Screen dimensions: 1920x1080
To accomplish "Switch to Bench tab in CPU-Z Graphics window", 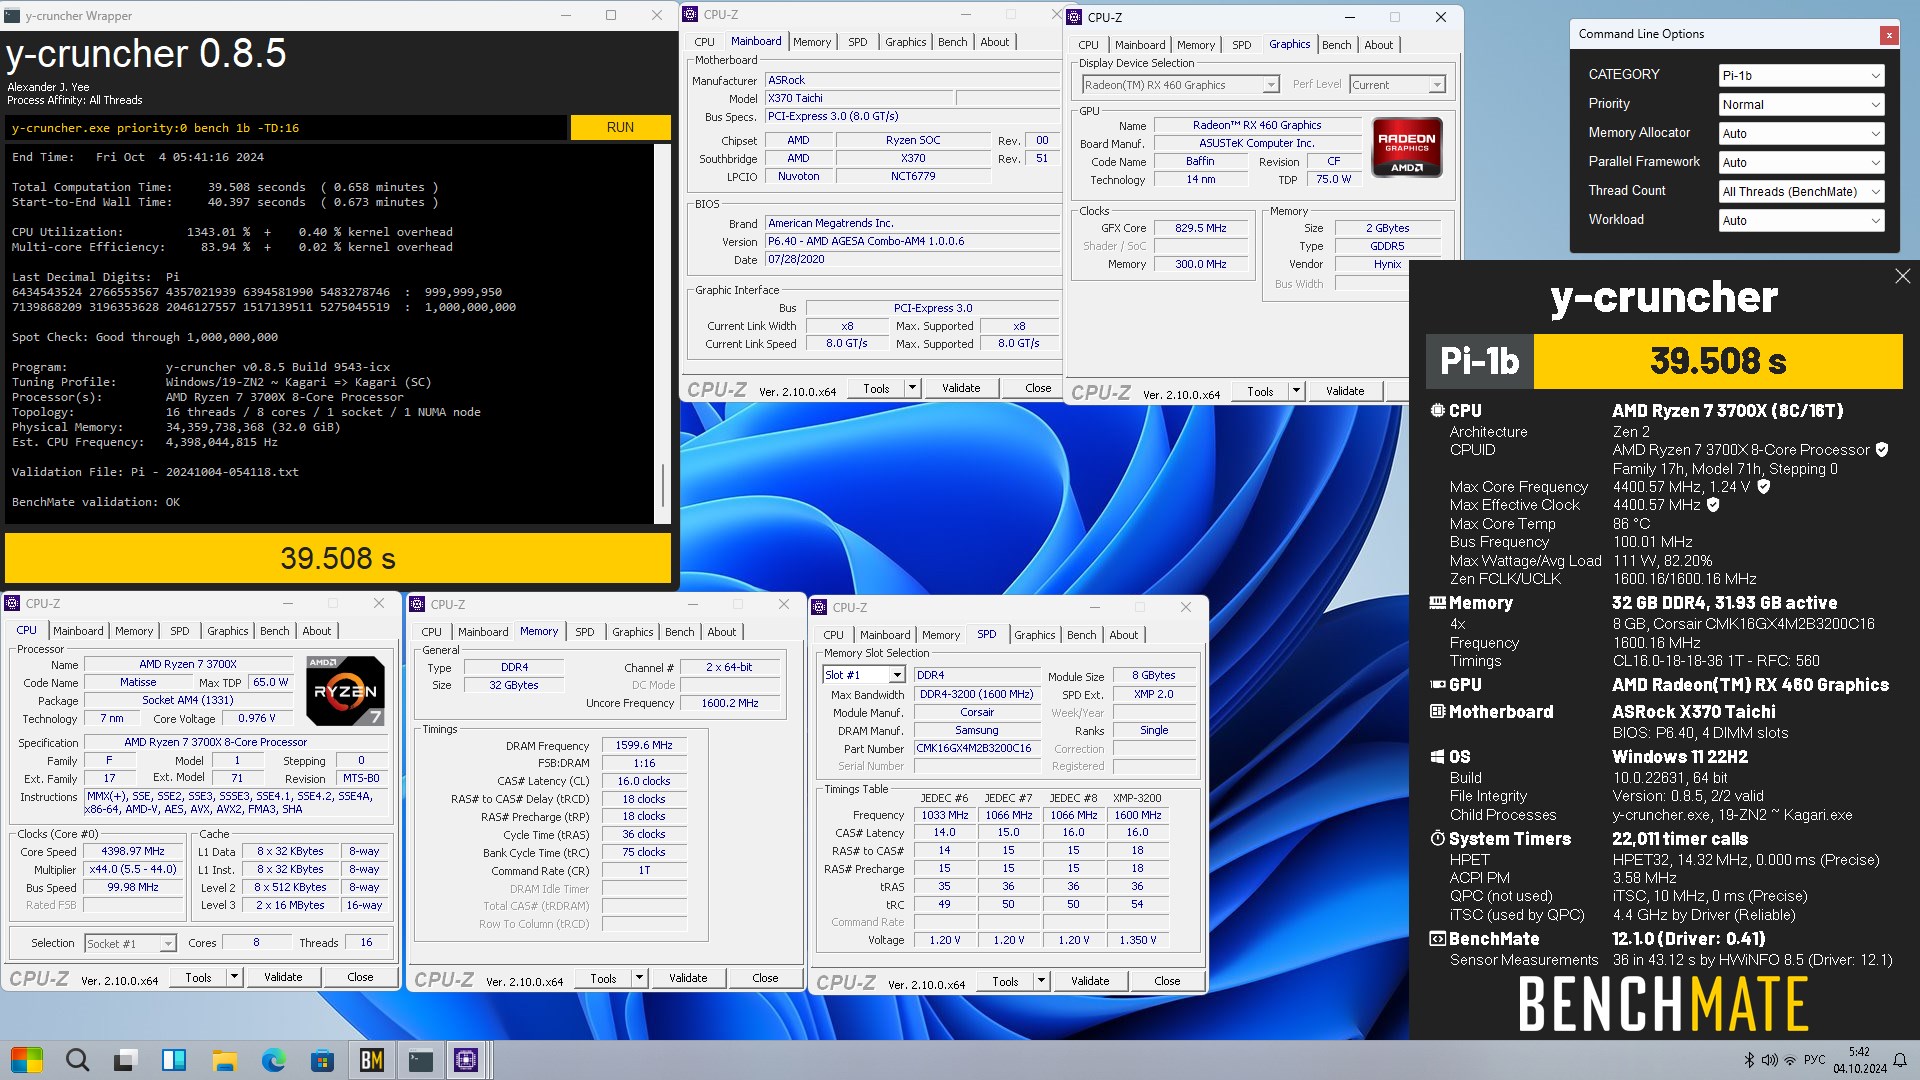I will point(1336,45).
